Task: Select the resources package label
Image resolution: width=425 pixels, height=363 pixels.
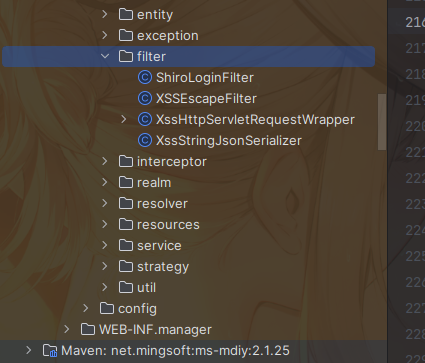Action: pos(168,225)
